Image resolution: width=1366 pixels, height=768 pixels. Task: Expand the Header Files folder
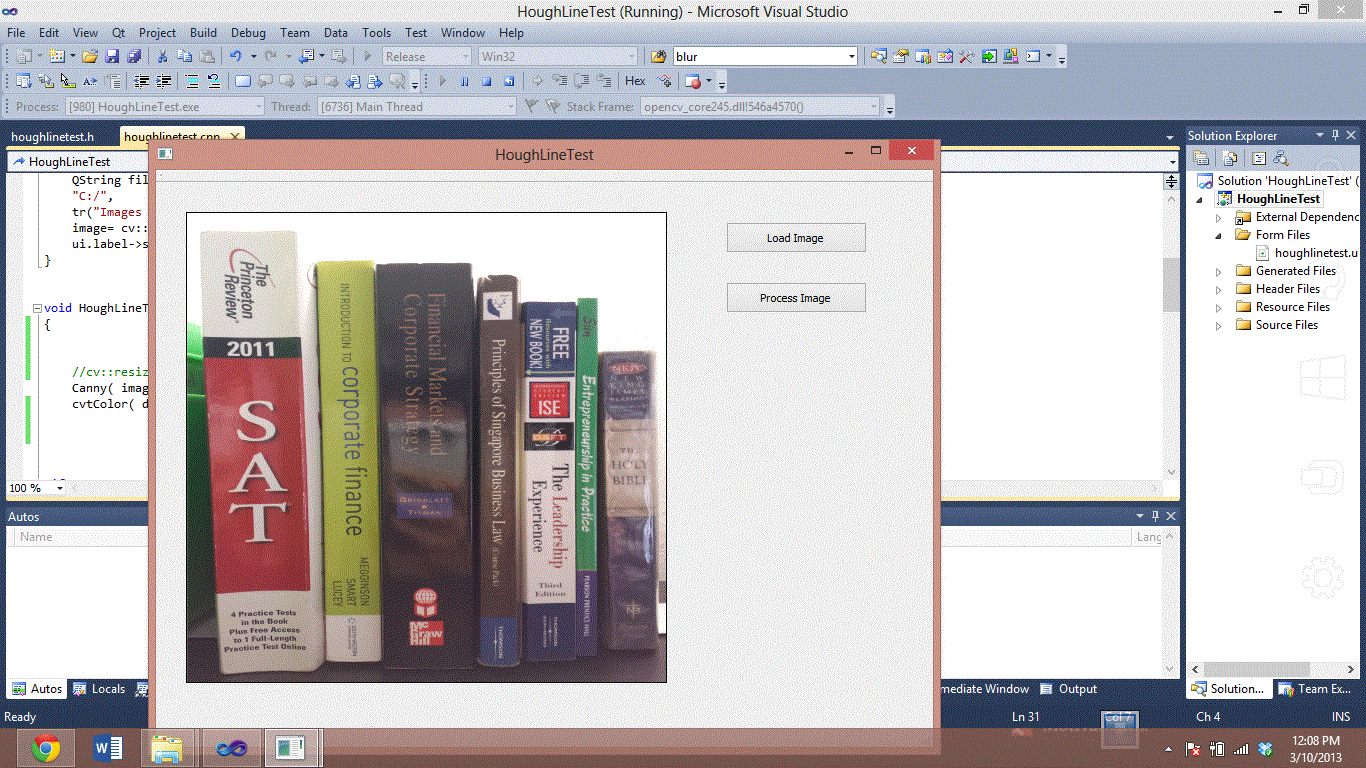[1218, 289]
